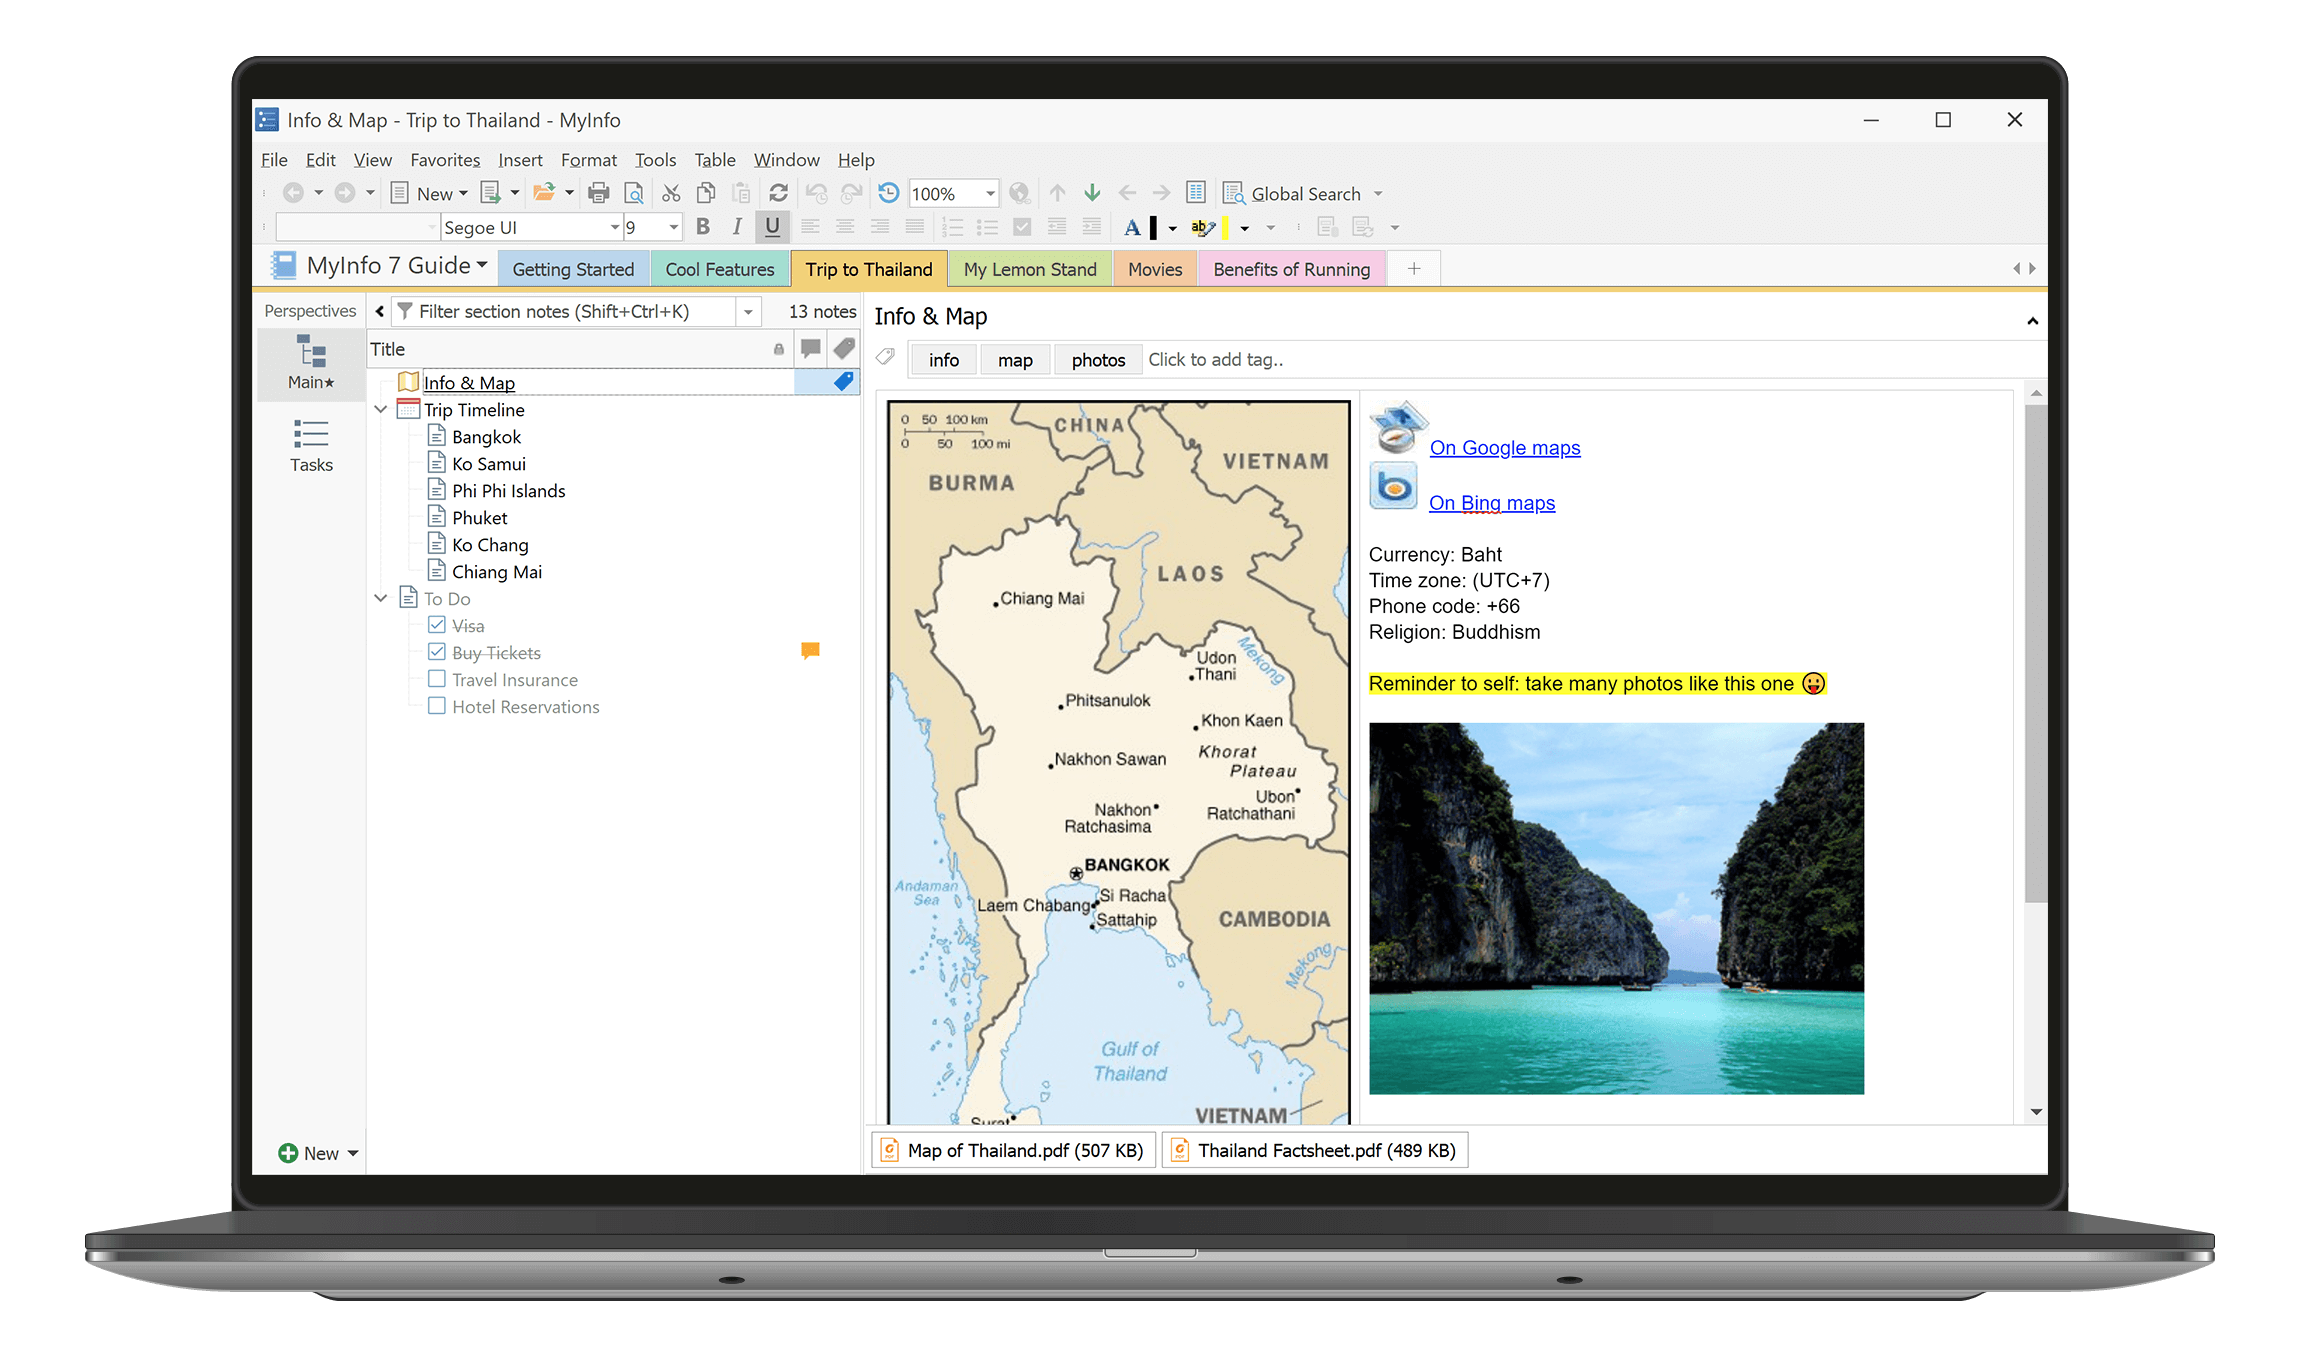Collapse the To Do tree node

(381, 598)
